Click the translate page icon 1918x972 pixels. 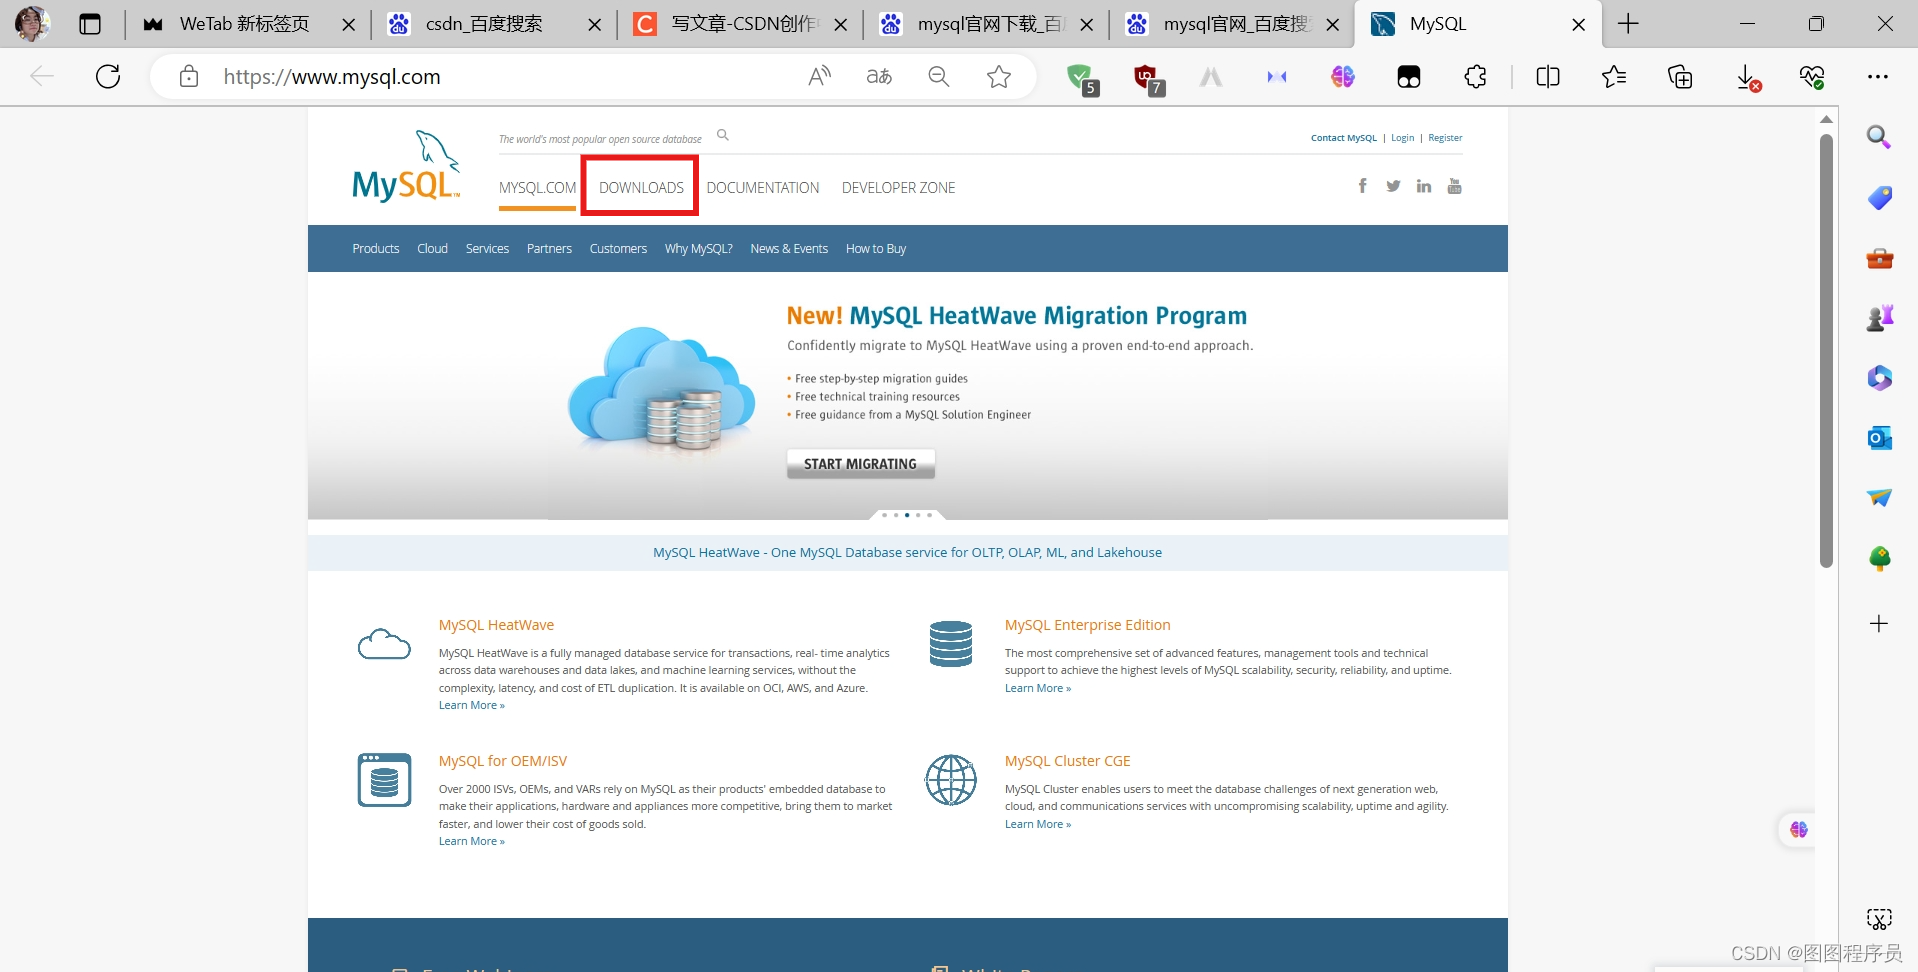(x=879, y=76)
